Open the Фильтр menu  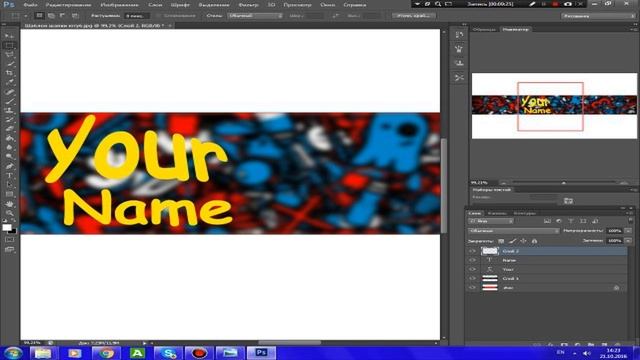[x=248, y=5]
